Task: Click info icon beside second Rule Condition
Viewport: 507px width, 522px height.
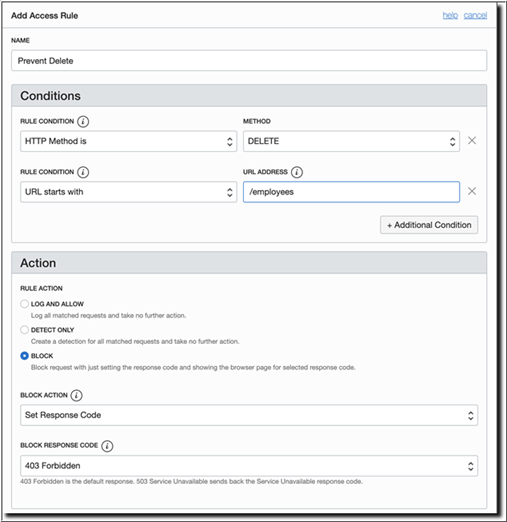Action: click(x=83, y=172)
